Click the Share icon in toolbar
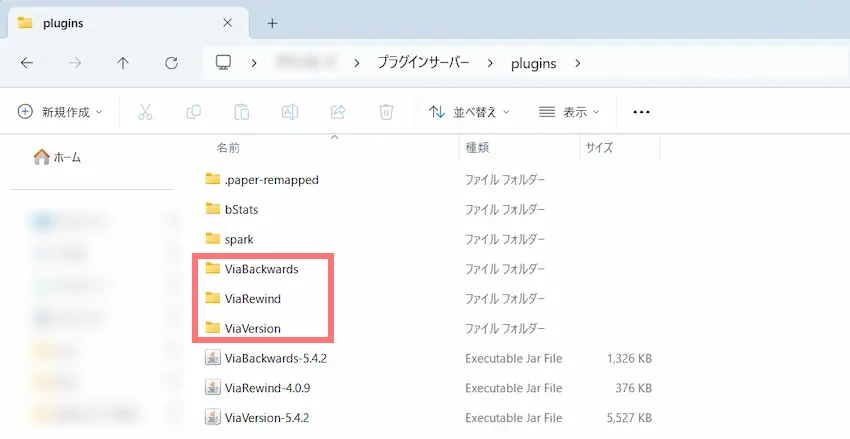 click(338, 112)
